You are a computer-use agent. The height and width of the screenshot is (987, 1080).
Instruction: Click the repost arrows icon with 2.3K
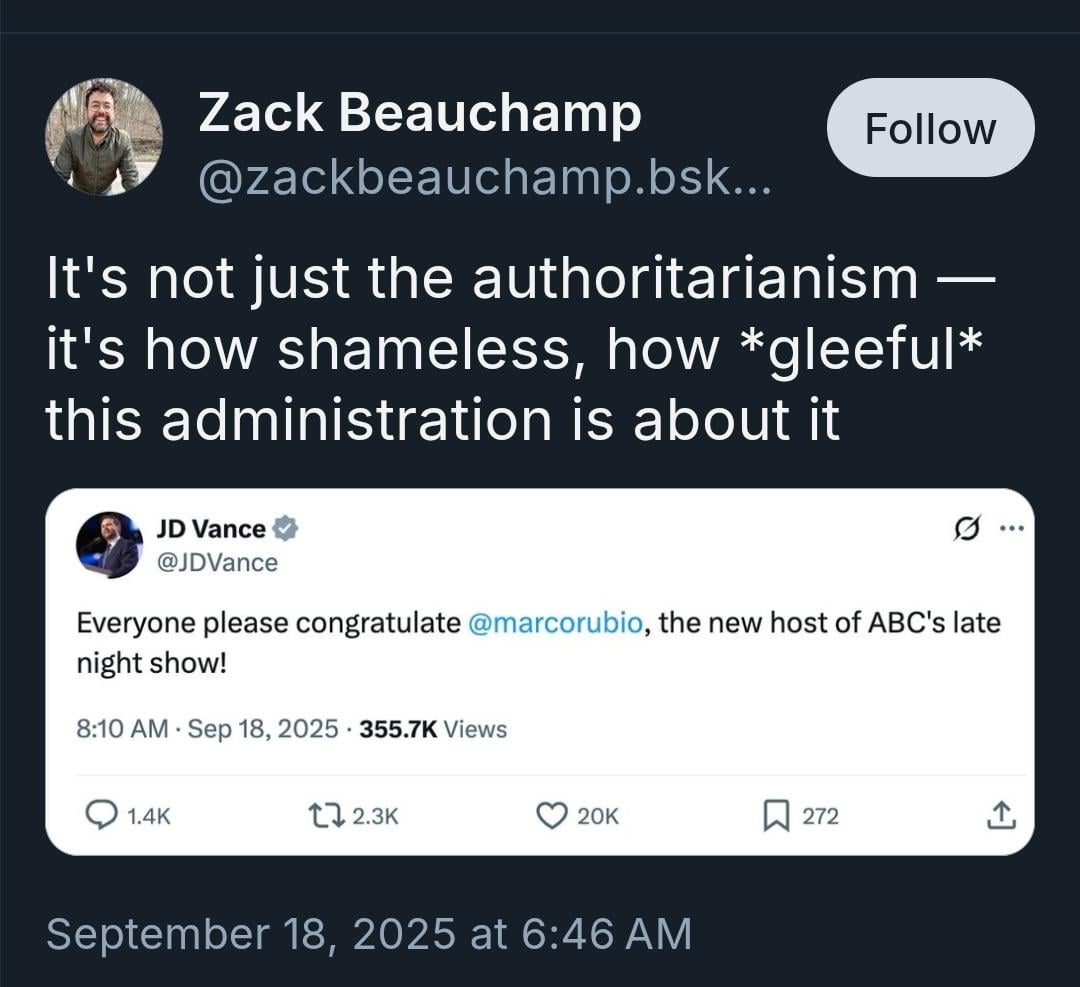pyautogui.click(x=326, y=815)
